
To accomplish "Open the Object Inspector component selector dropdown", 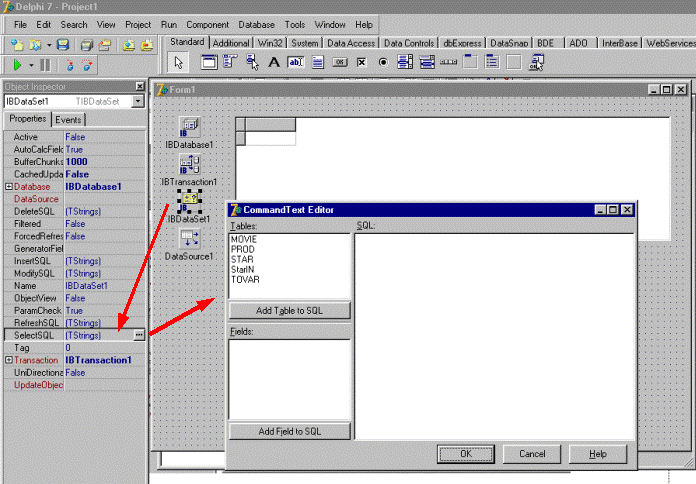I will (x=138, y=101).
